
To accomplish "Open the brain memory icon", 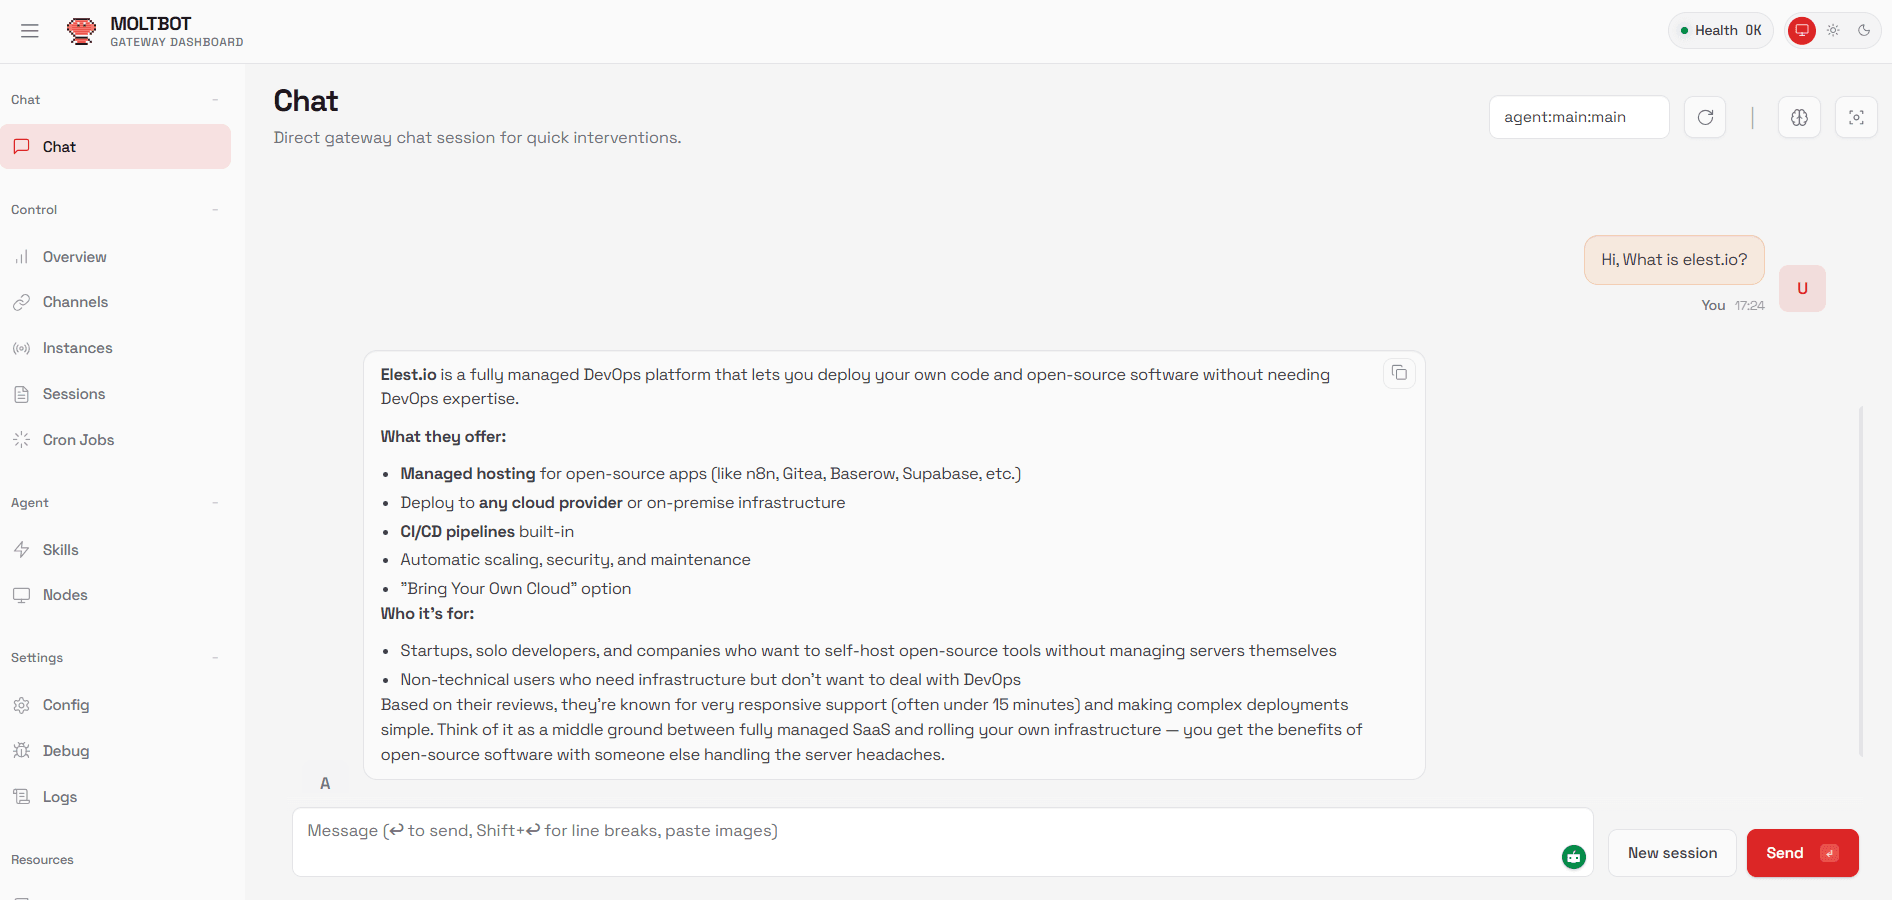I will click(x=1799, y=117).
